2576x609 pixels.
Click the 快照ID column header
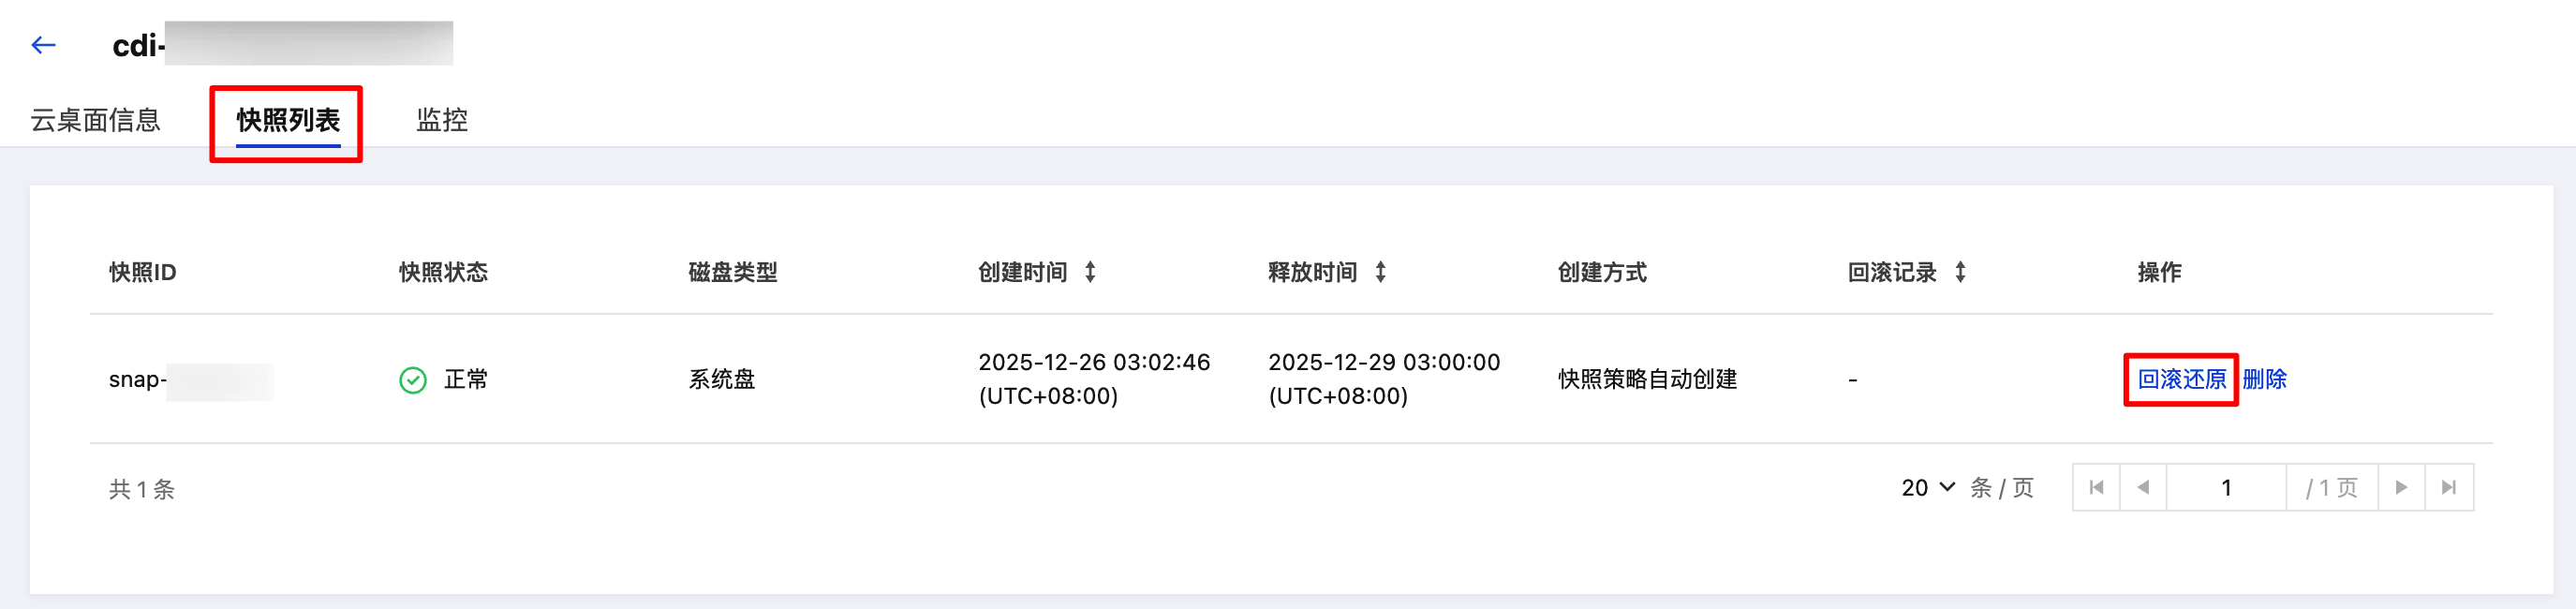coord(142,272)
